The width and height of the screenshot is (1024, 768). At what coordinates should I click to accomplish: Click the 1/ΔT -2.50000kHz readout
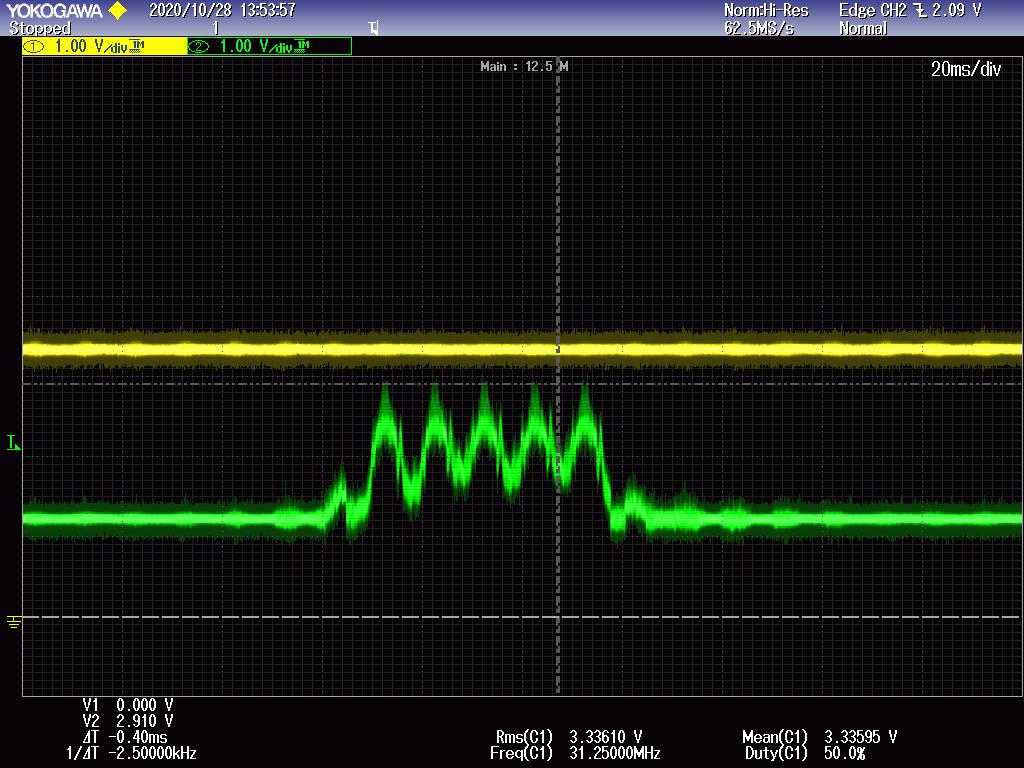(x=131, y=753)
